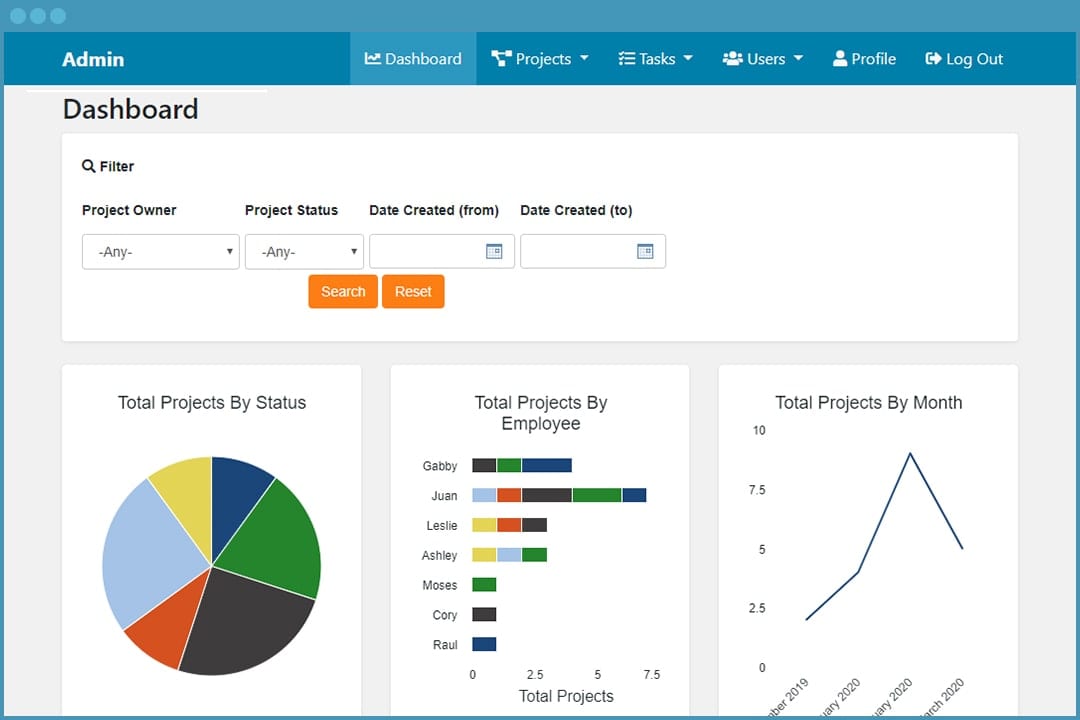Click the Profile person icon

(x=839, y=58)
